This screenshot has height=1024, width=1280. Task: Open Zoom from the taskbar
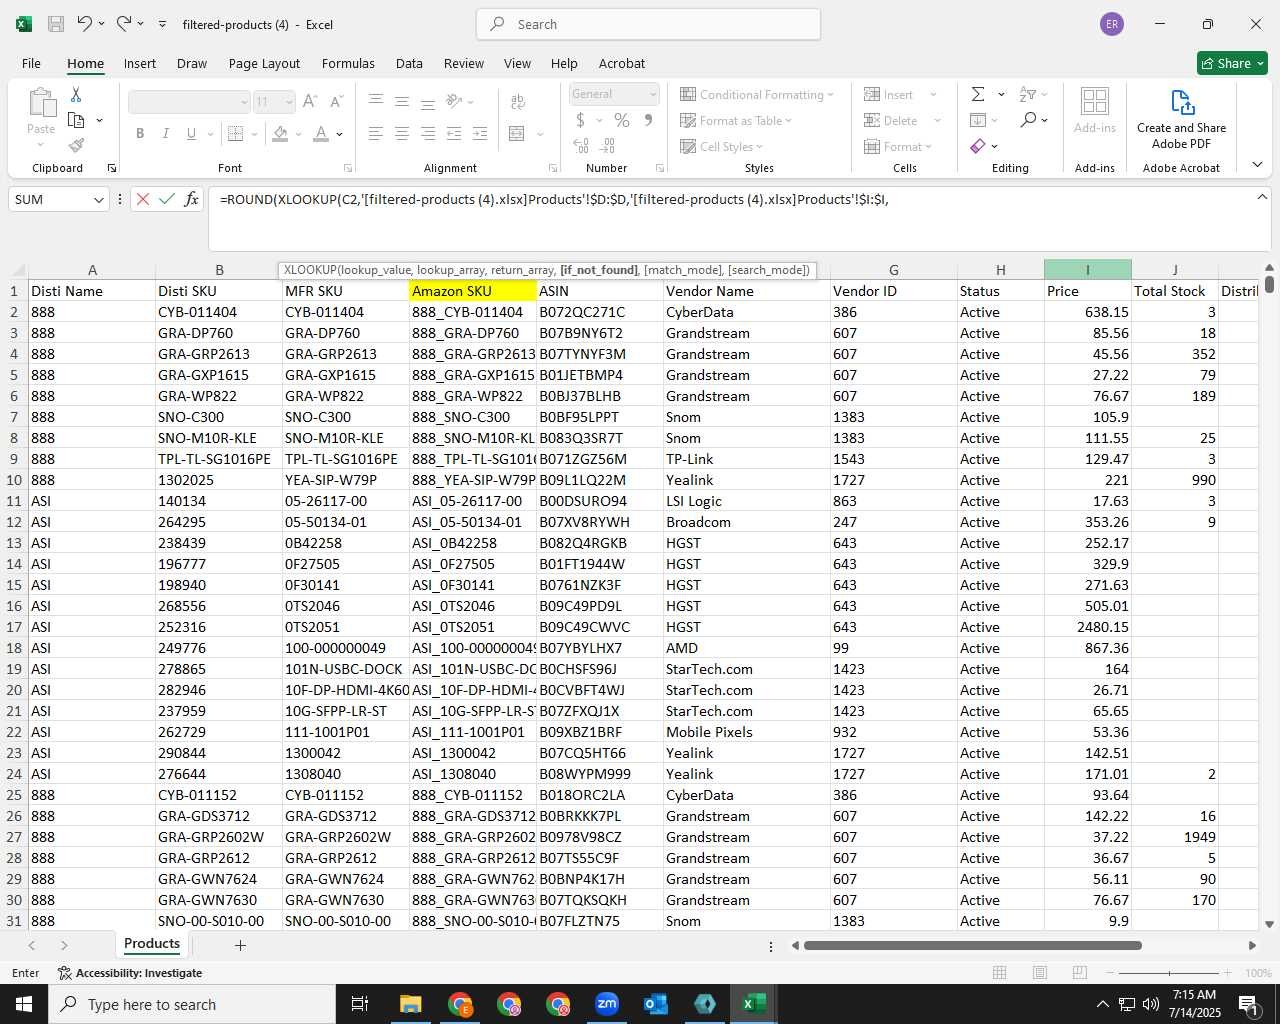(x=607, y=1004)
